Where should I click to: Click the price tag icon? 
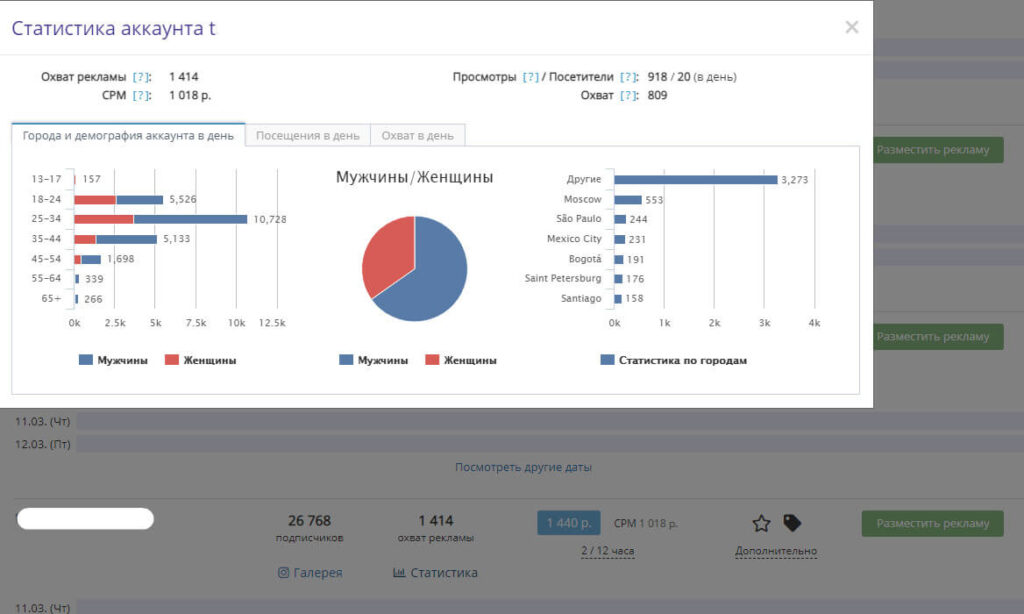coord(791,523)
